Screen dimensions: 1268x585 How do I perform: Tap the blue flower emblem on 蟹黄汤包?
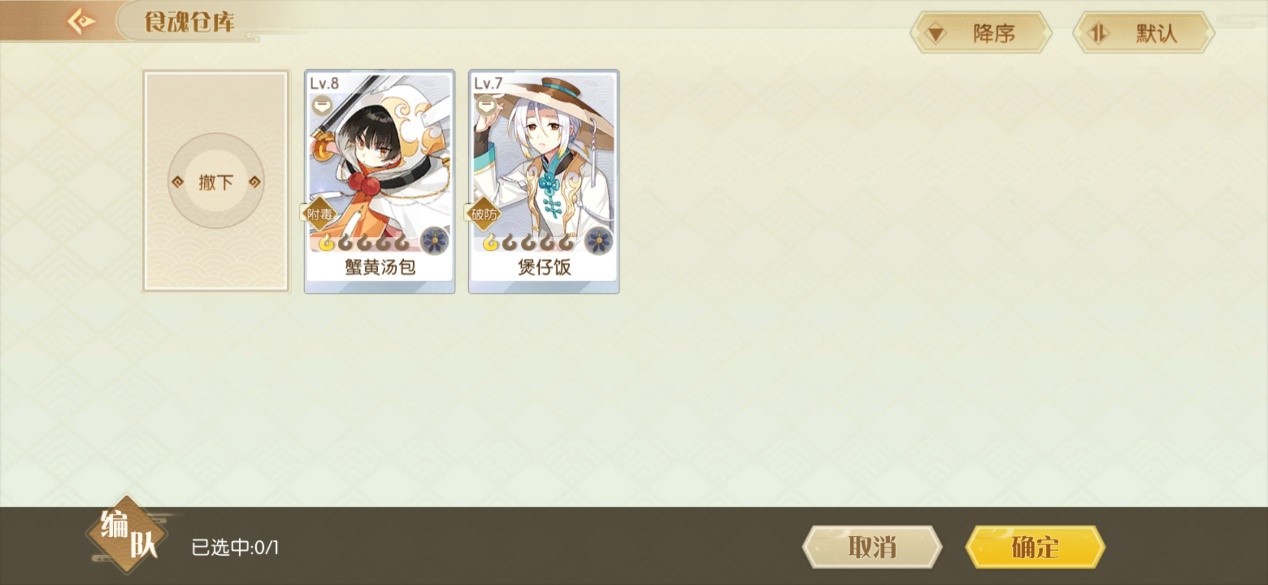434,240
